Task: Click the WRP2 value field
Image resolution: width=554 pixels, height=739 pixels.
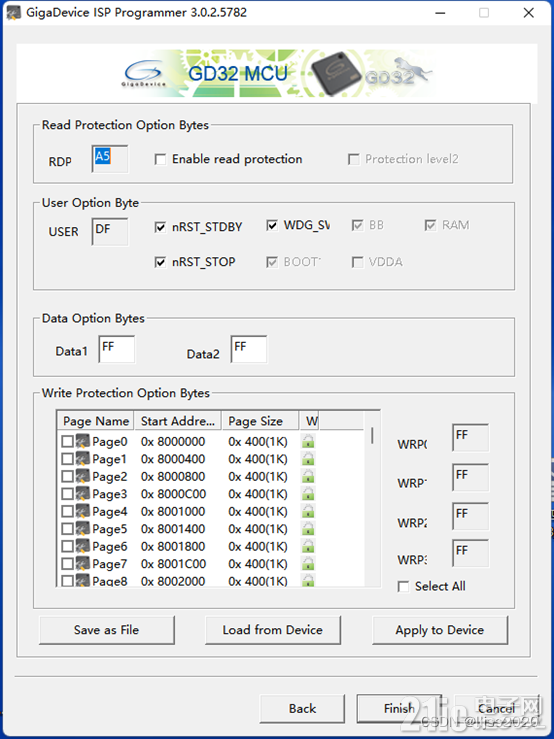Action: coord(471,516)
